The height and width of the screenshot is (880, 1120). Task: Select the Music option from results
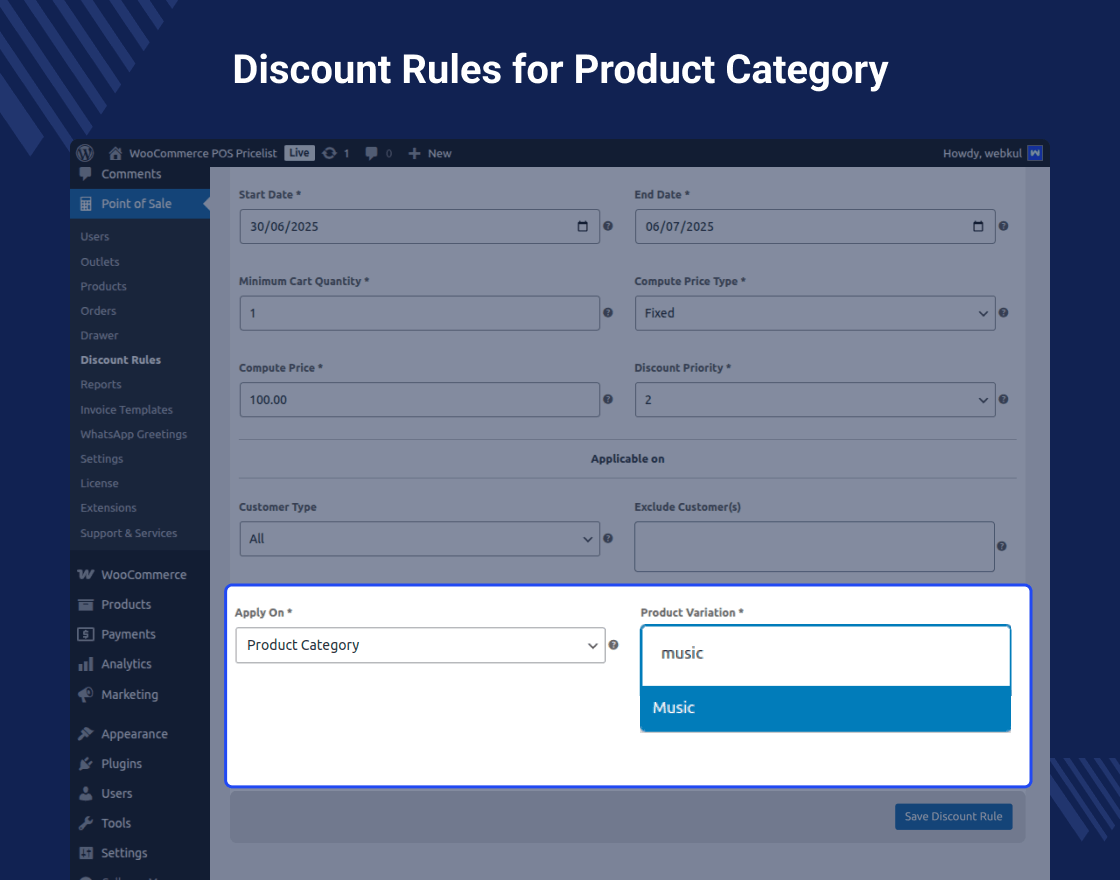[825, 708]
